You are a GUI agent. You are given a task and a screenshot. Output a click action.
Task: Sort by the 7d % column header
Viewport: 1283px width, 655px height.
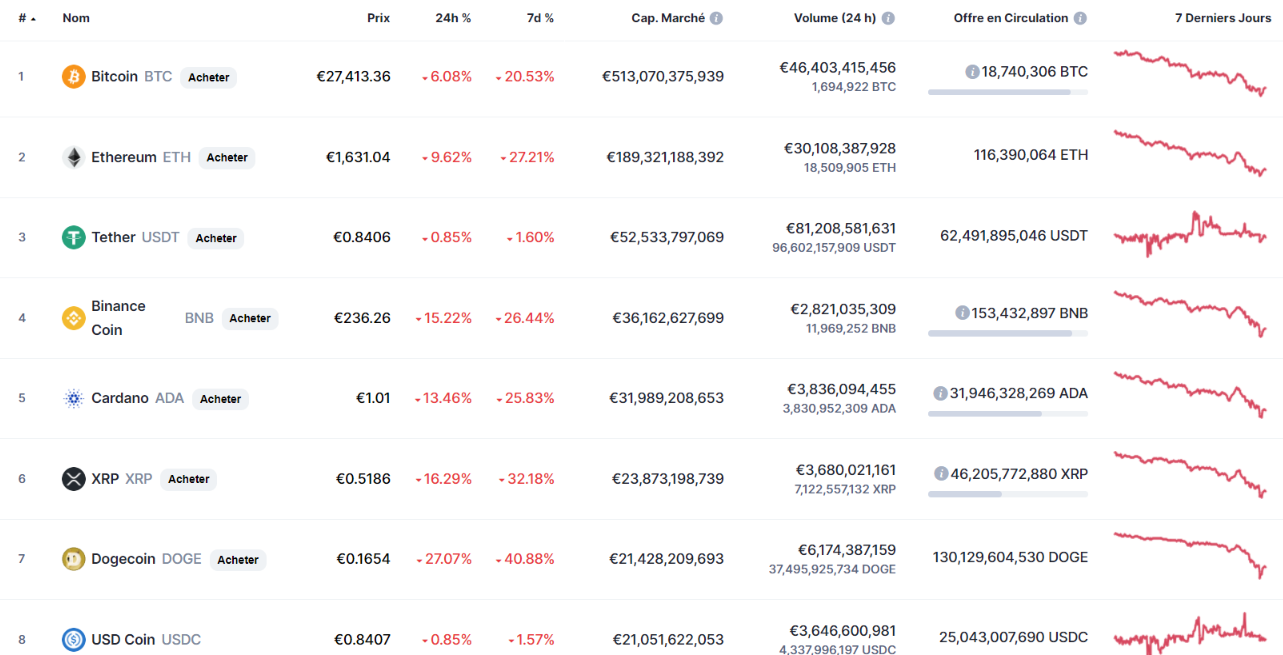541,18
